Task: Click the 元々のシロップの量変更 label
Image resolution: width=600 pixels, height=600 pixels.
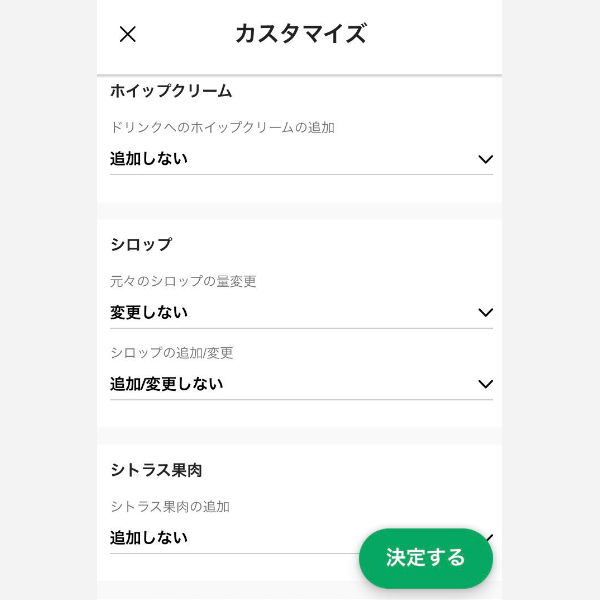Action: (x=183, y=281)
